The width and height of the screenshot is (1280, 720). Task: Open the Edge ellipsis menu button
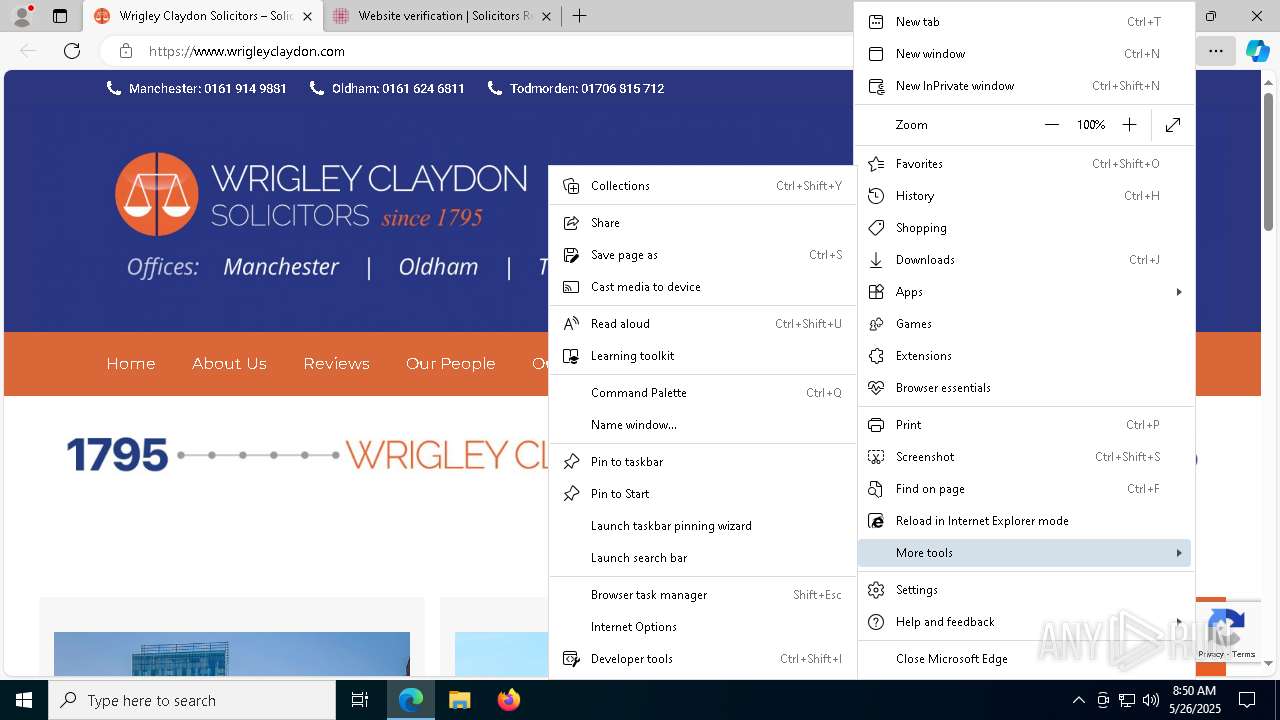[x=1215, y=51]
